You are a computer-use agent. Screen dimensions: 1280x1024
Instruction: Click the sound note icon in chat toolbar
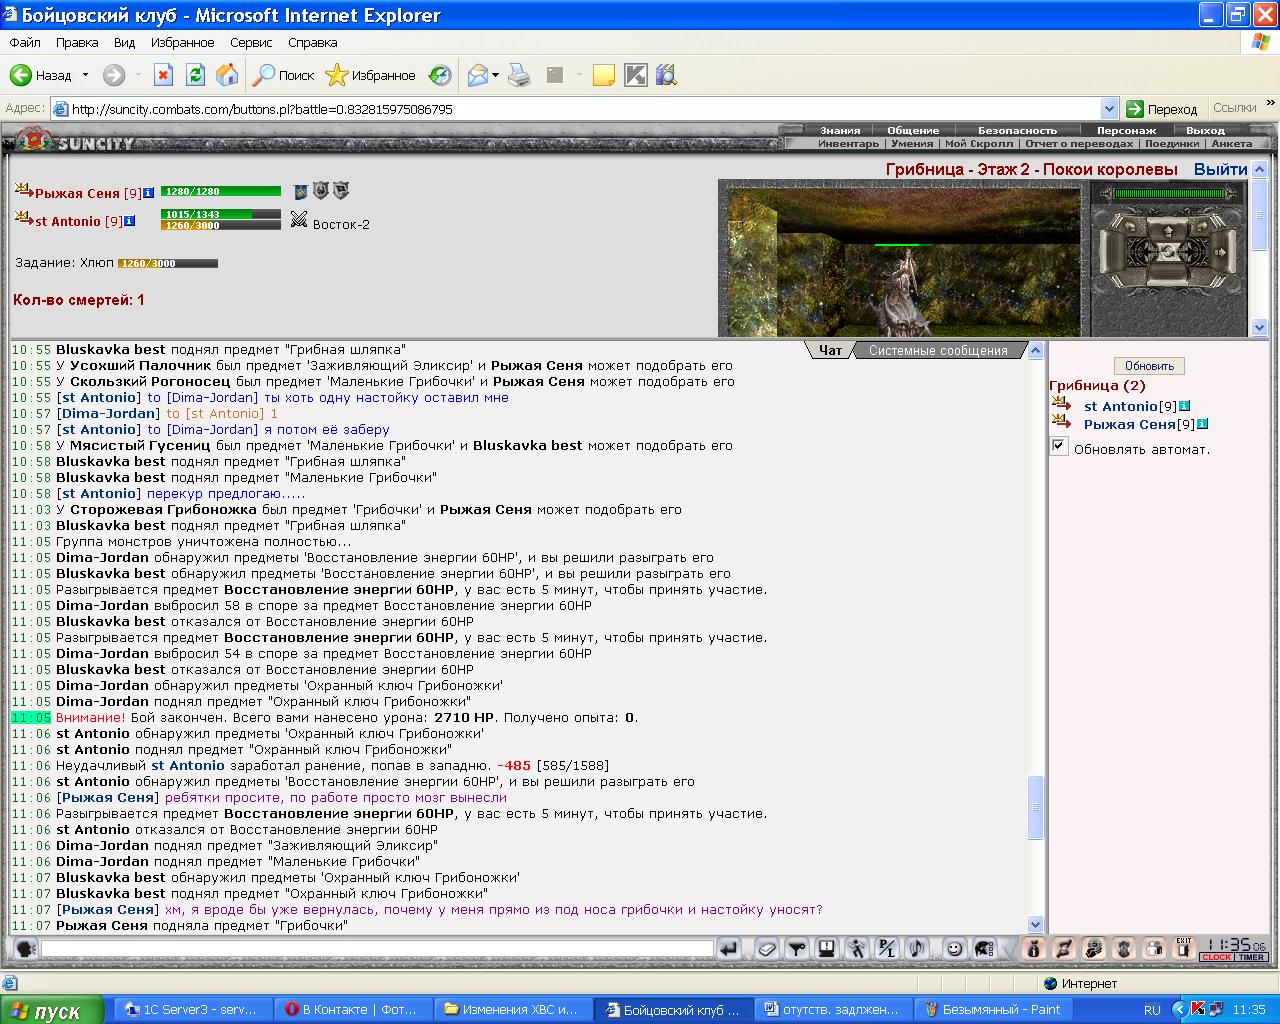pyautogui.click(x=917, y=948)
